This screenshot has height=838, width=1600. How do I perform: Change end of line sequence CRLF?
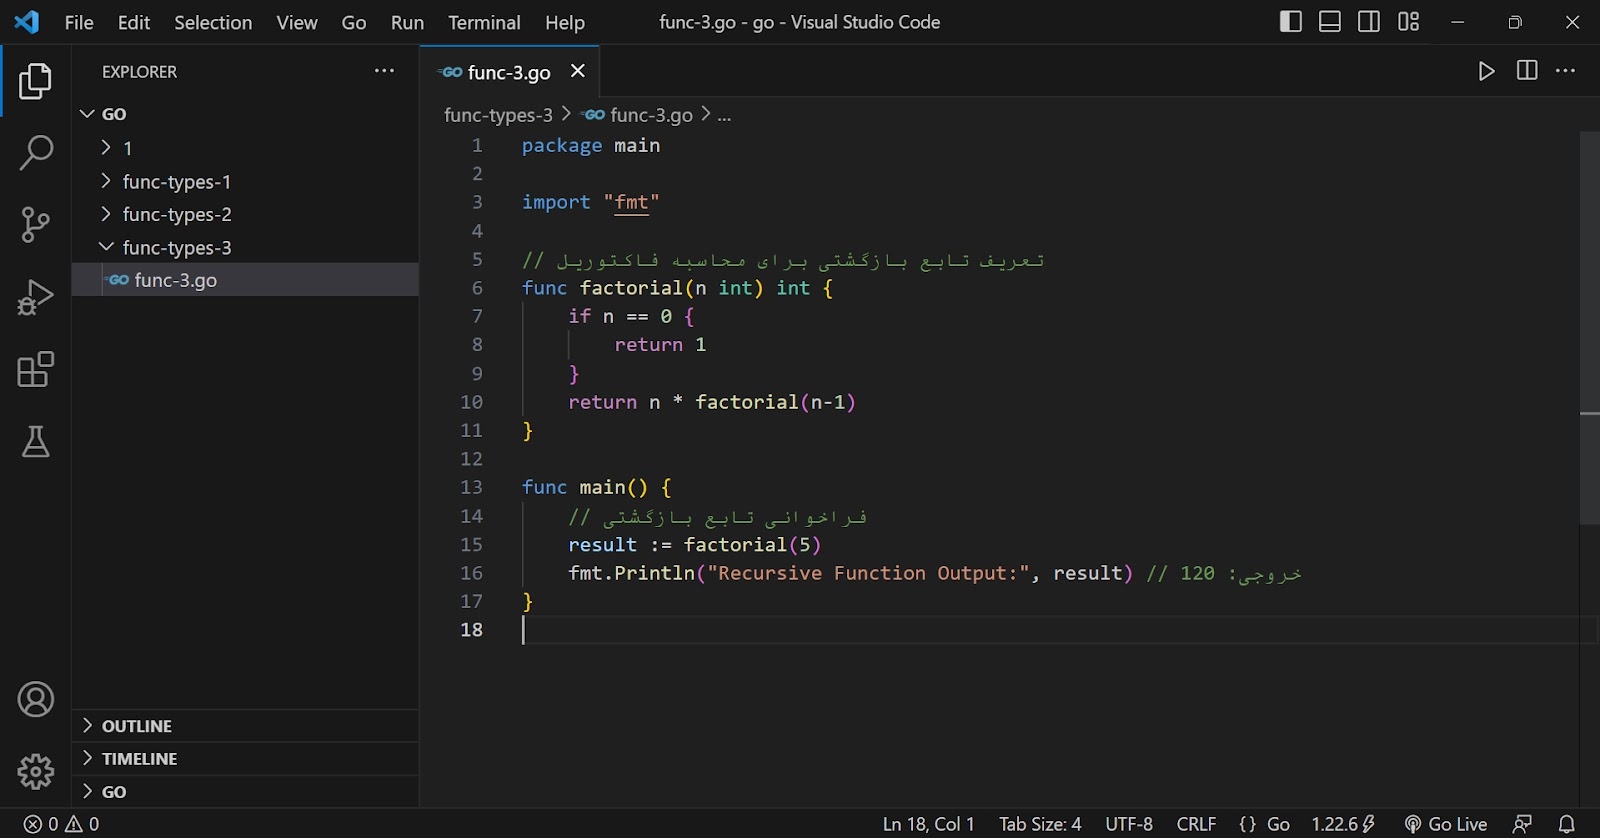pos(1196,824)
